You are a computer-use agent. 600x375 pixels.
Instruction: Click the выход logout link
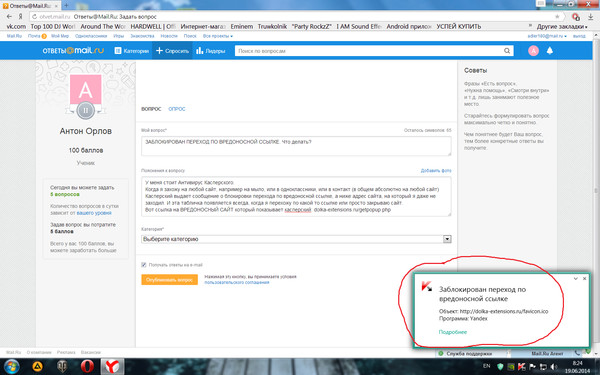coord(579,36)
